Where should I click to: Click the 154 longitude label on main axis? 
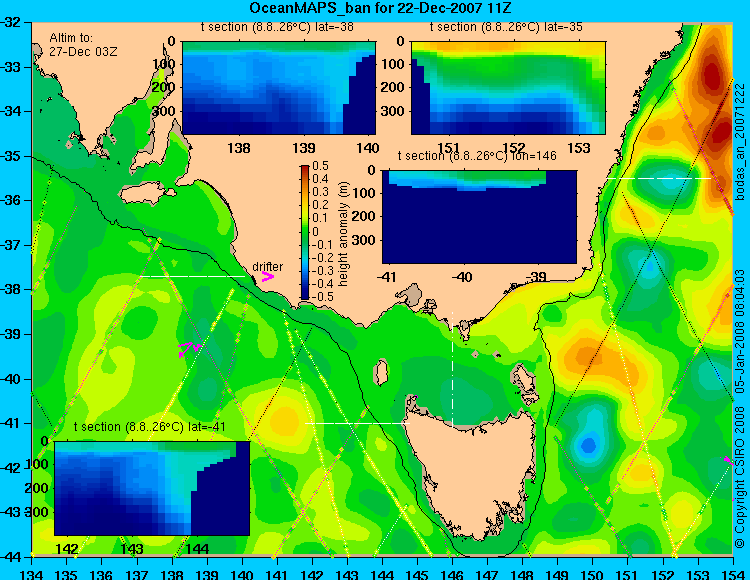(732, 574)
